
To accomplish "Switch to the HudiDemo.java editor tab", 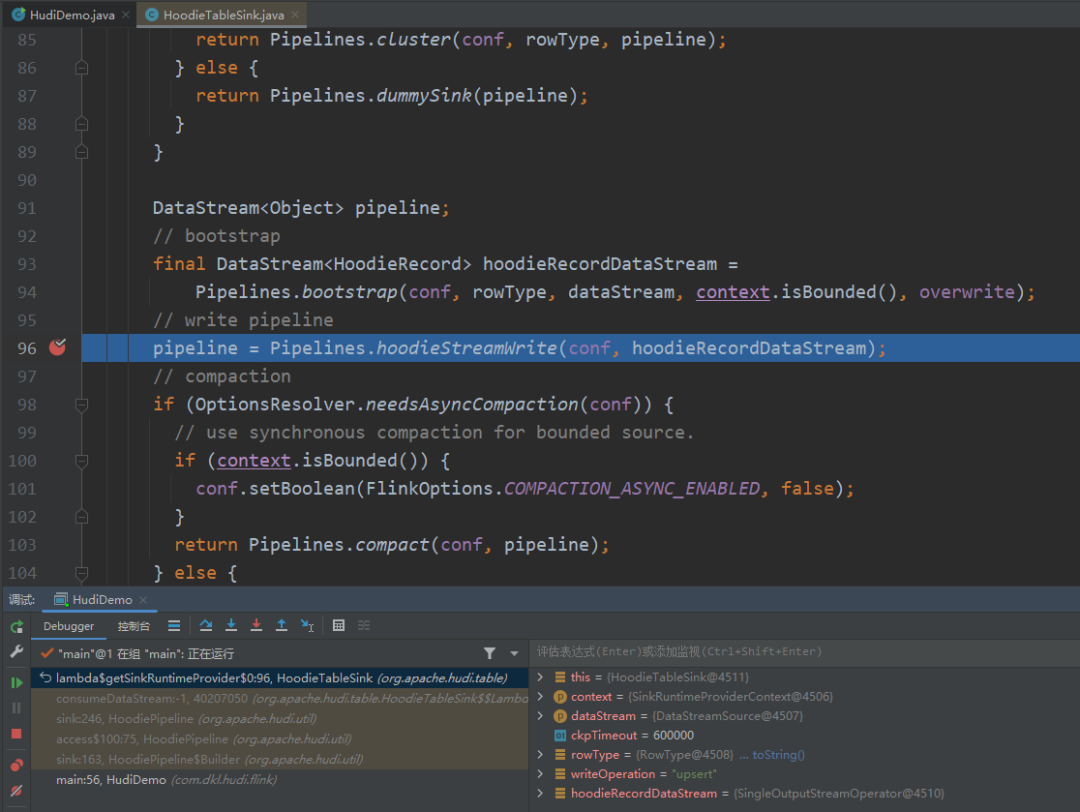I will [69, 15].
